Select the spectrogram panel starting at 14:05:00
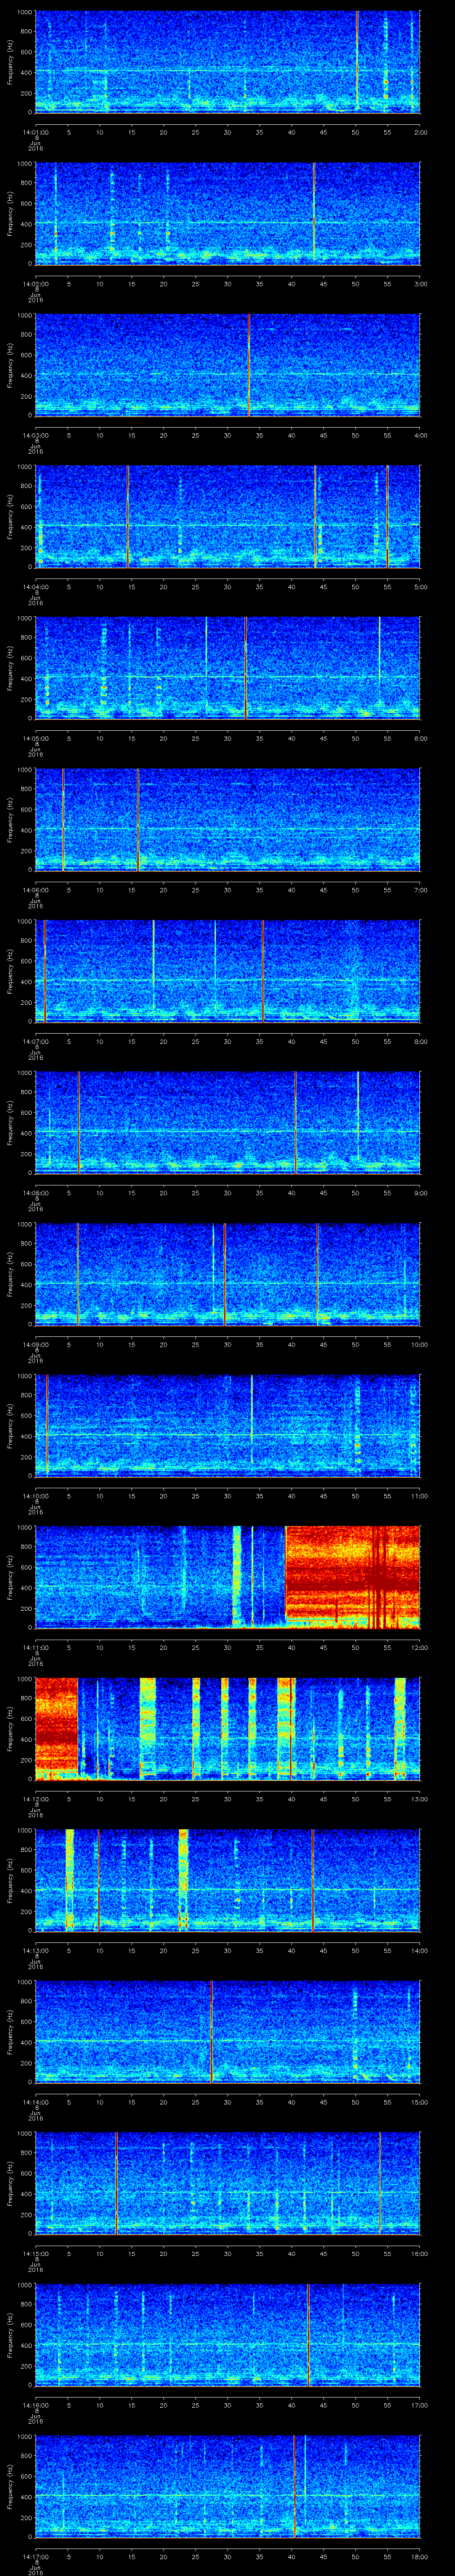Screen dimensions: 455x2576 227,668
